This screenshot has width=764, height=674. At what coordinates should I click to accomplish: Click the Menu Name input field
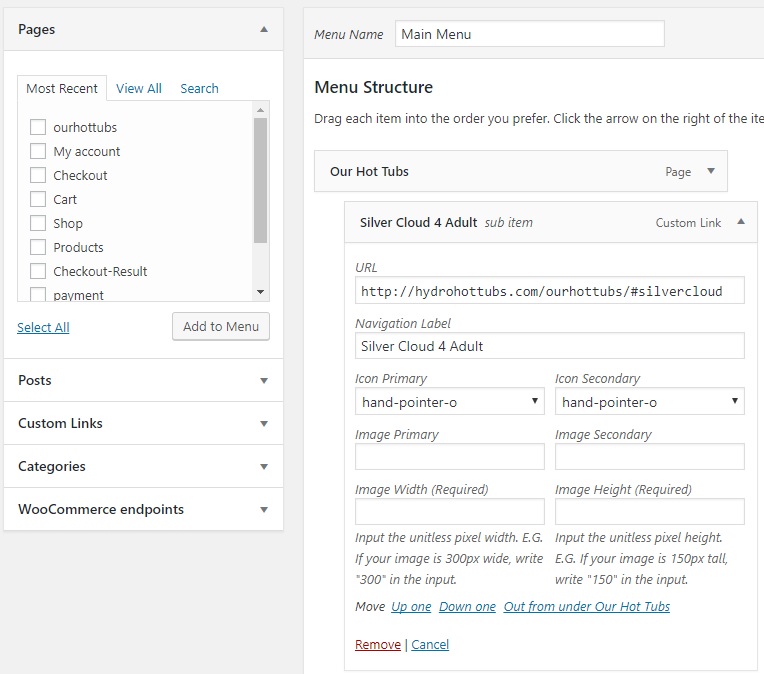[x=529, y=34]
